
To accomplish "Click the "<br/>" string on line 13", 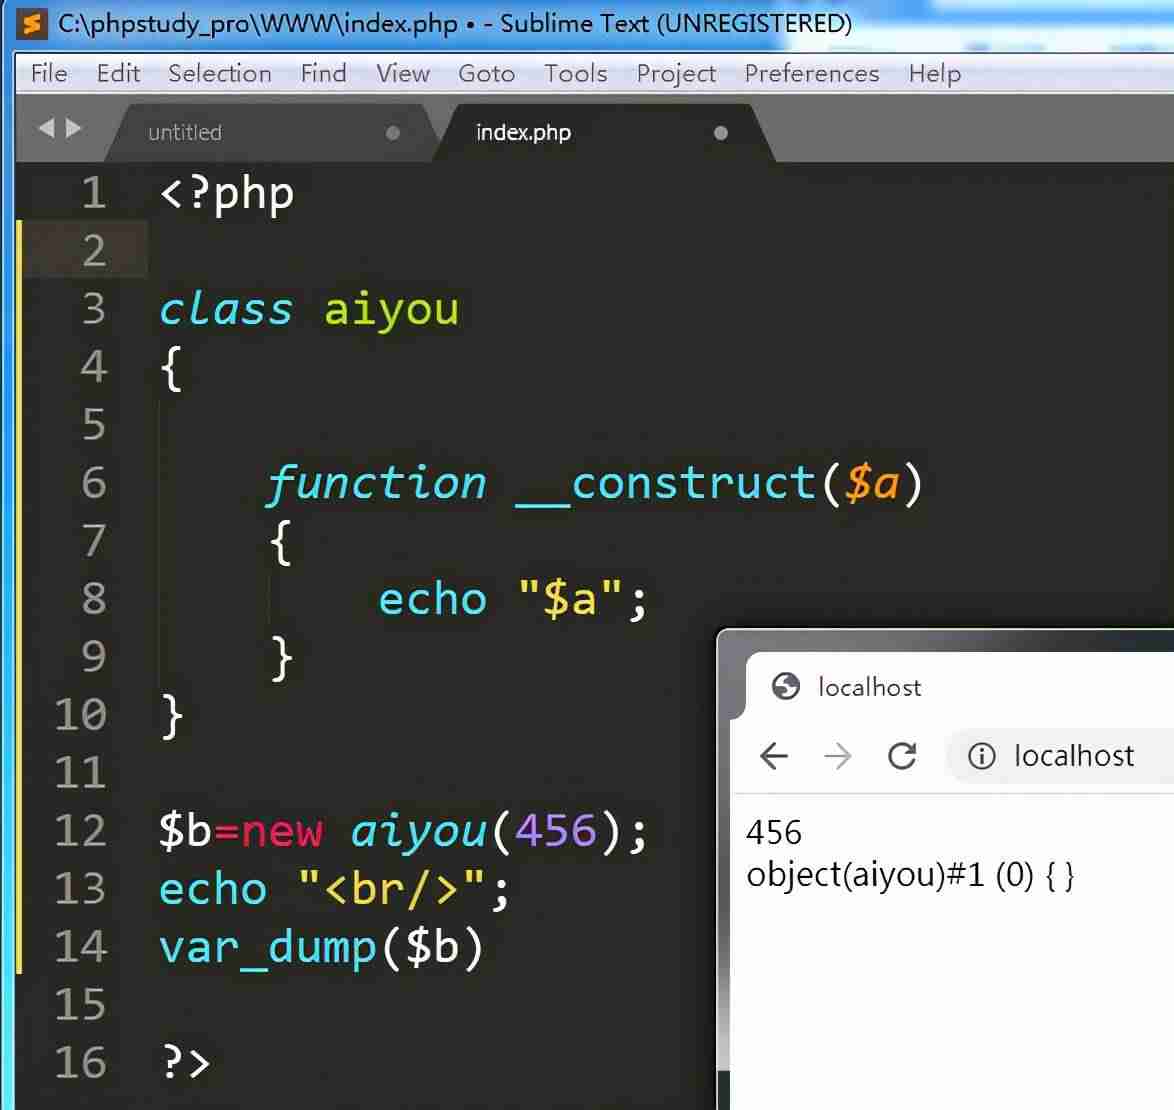I will tap(393, 889).
